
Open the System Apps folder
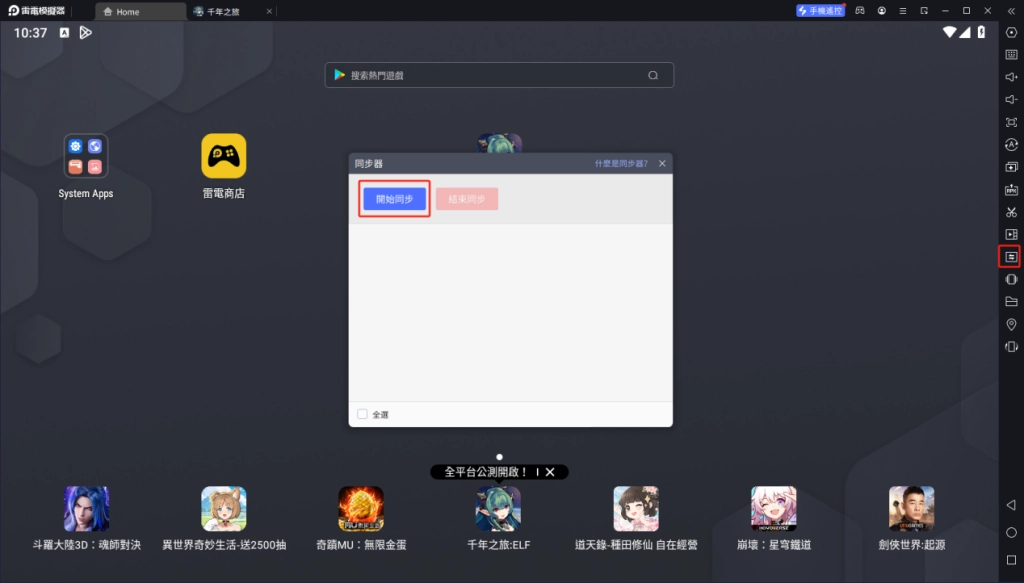[x=86, y=157]
